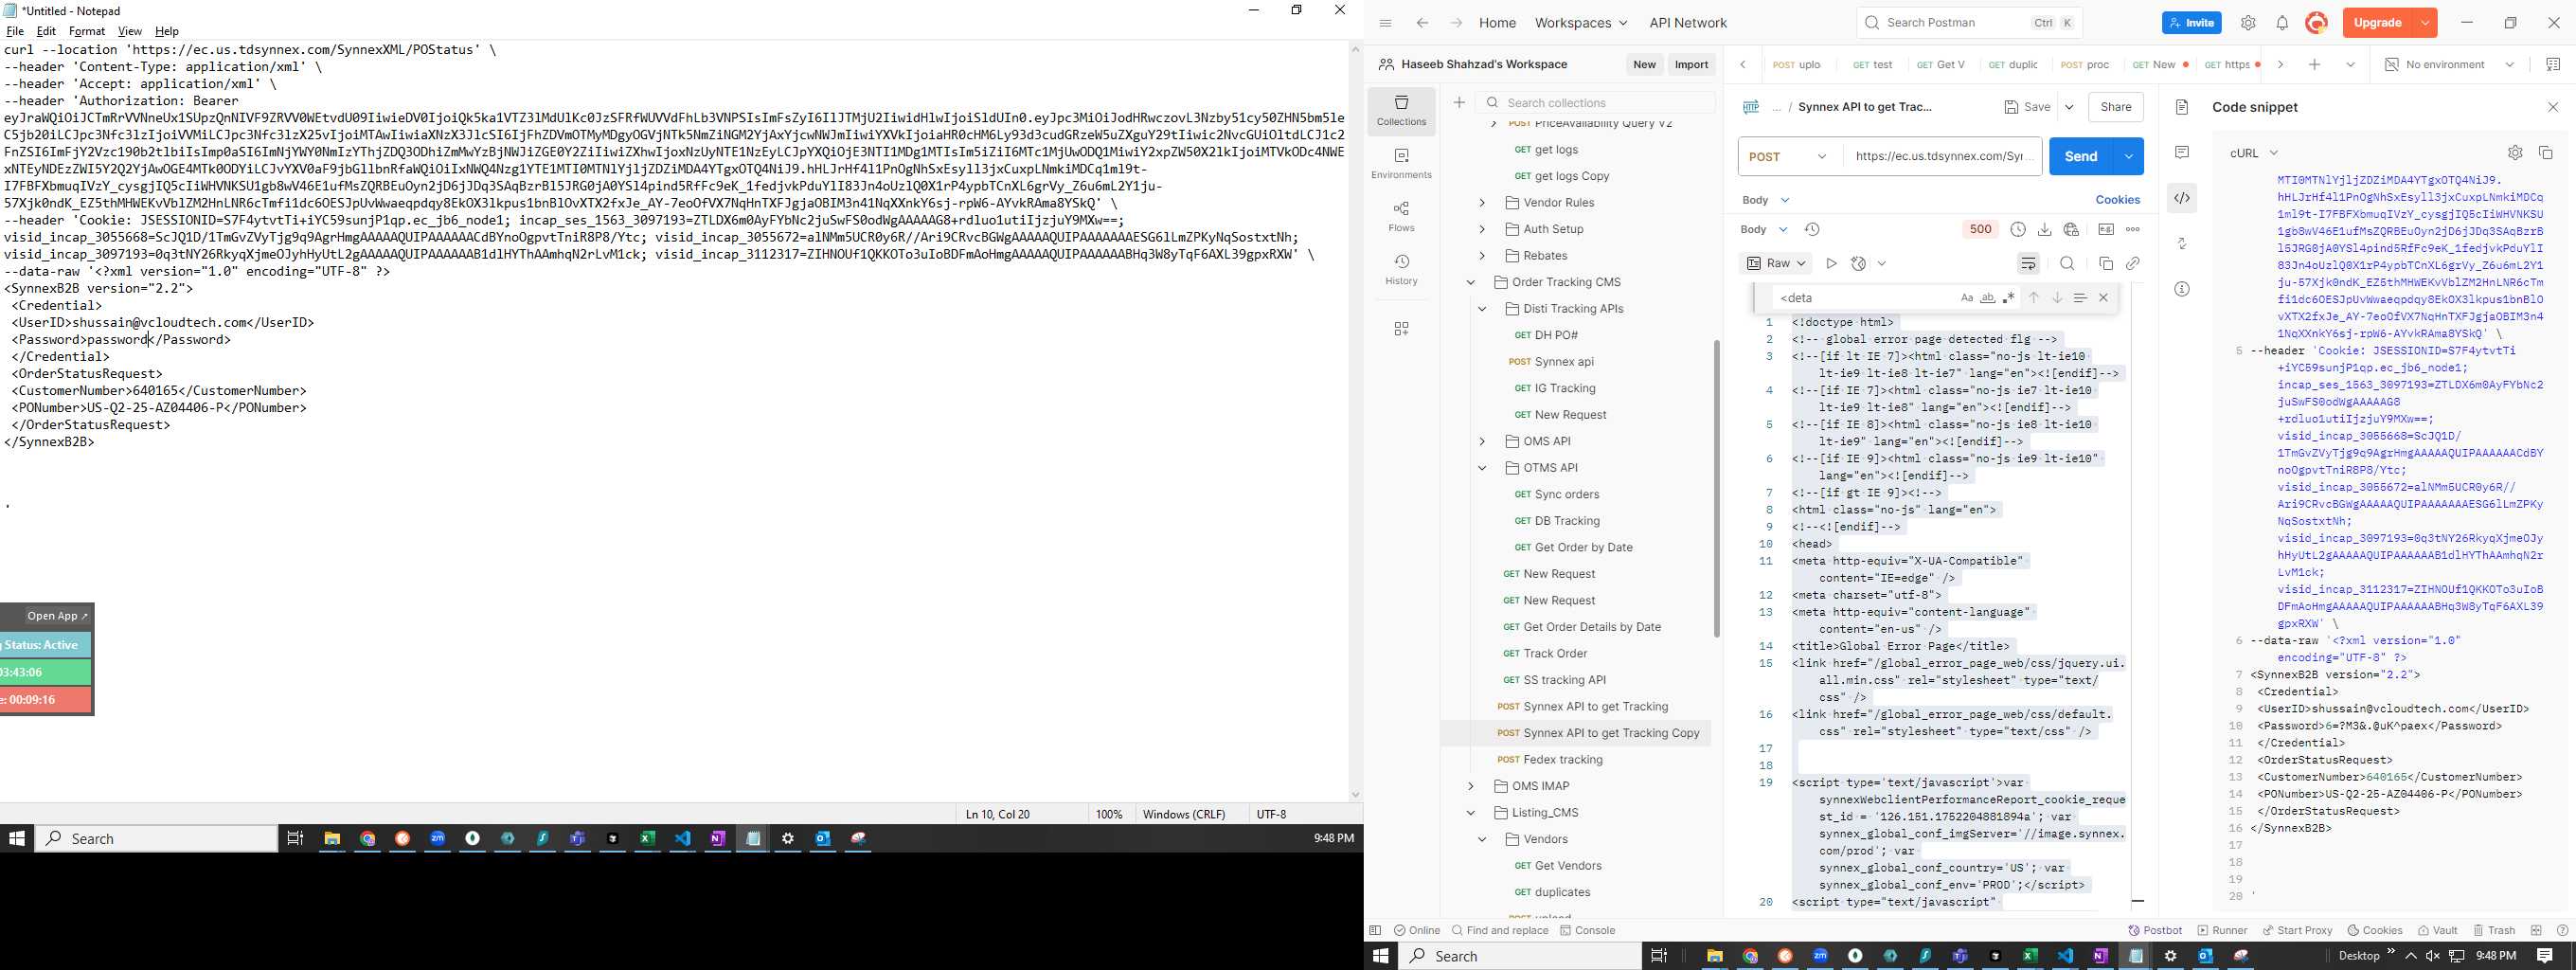This screenshot has width=2576, height=970.
Task: Toggle match whole word in find box
Action: 1988,298
